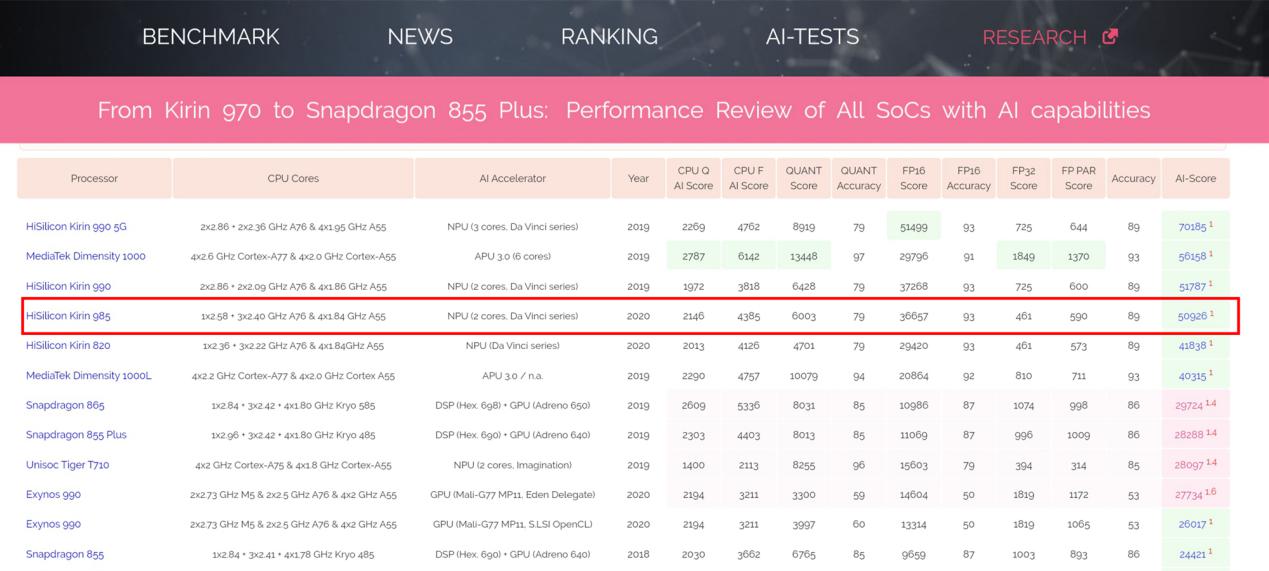Open the Exynos 990 S.LSI OpenCL row link

pyautogui.click(x=53, y=524)
